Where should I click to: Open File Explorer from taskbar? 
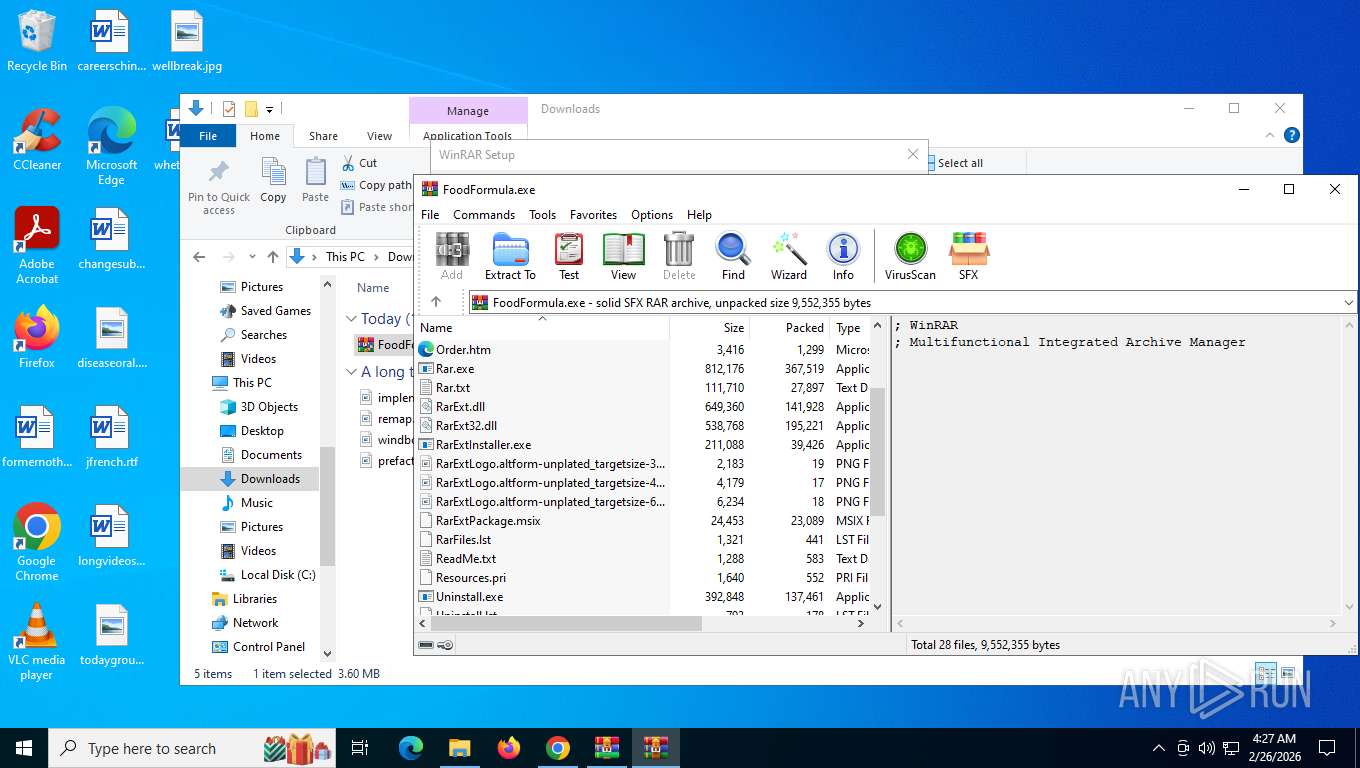[x=459, y=748]
